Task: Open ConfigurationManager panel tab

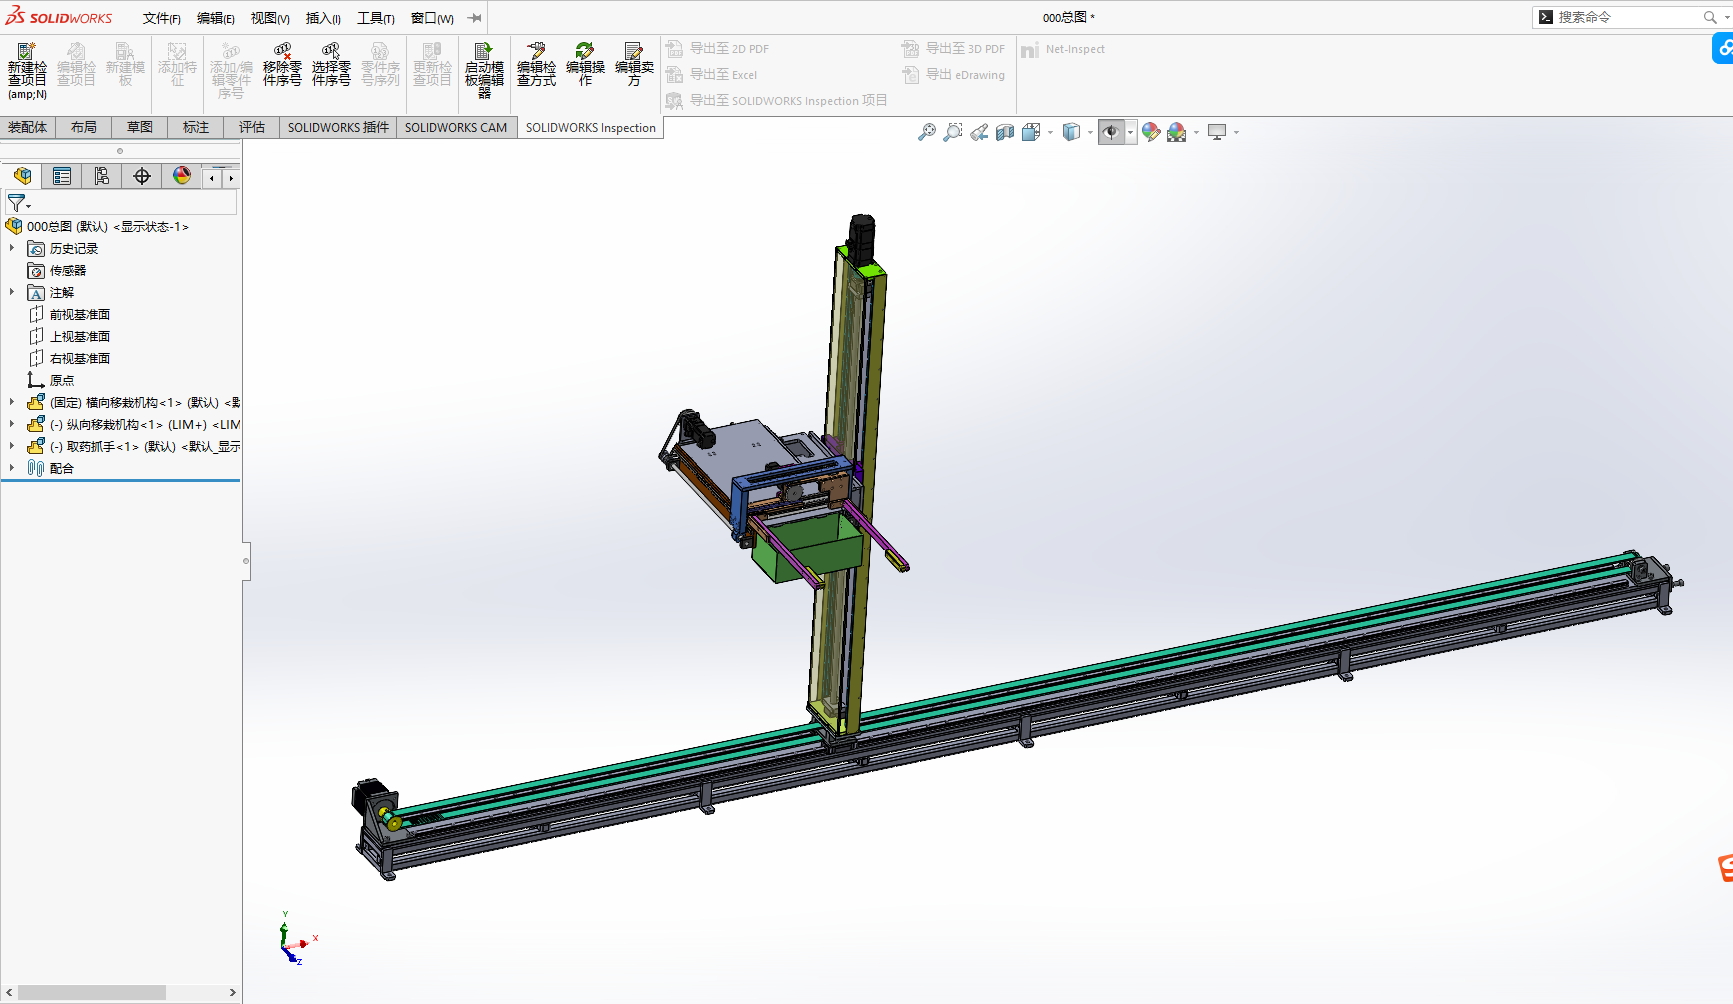Action: pos(102,176)
